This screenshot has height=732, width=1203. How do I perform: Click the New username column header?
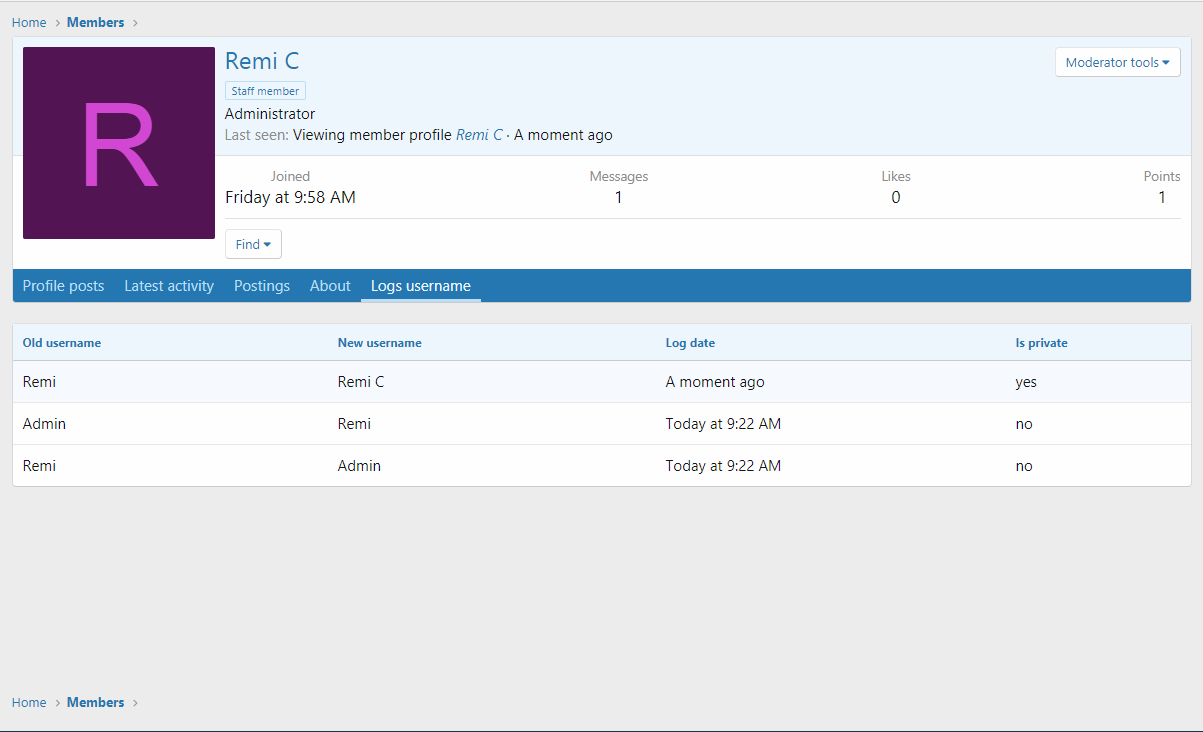(x=379, y=343)
